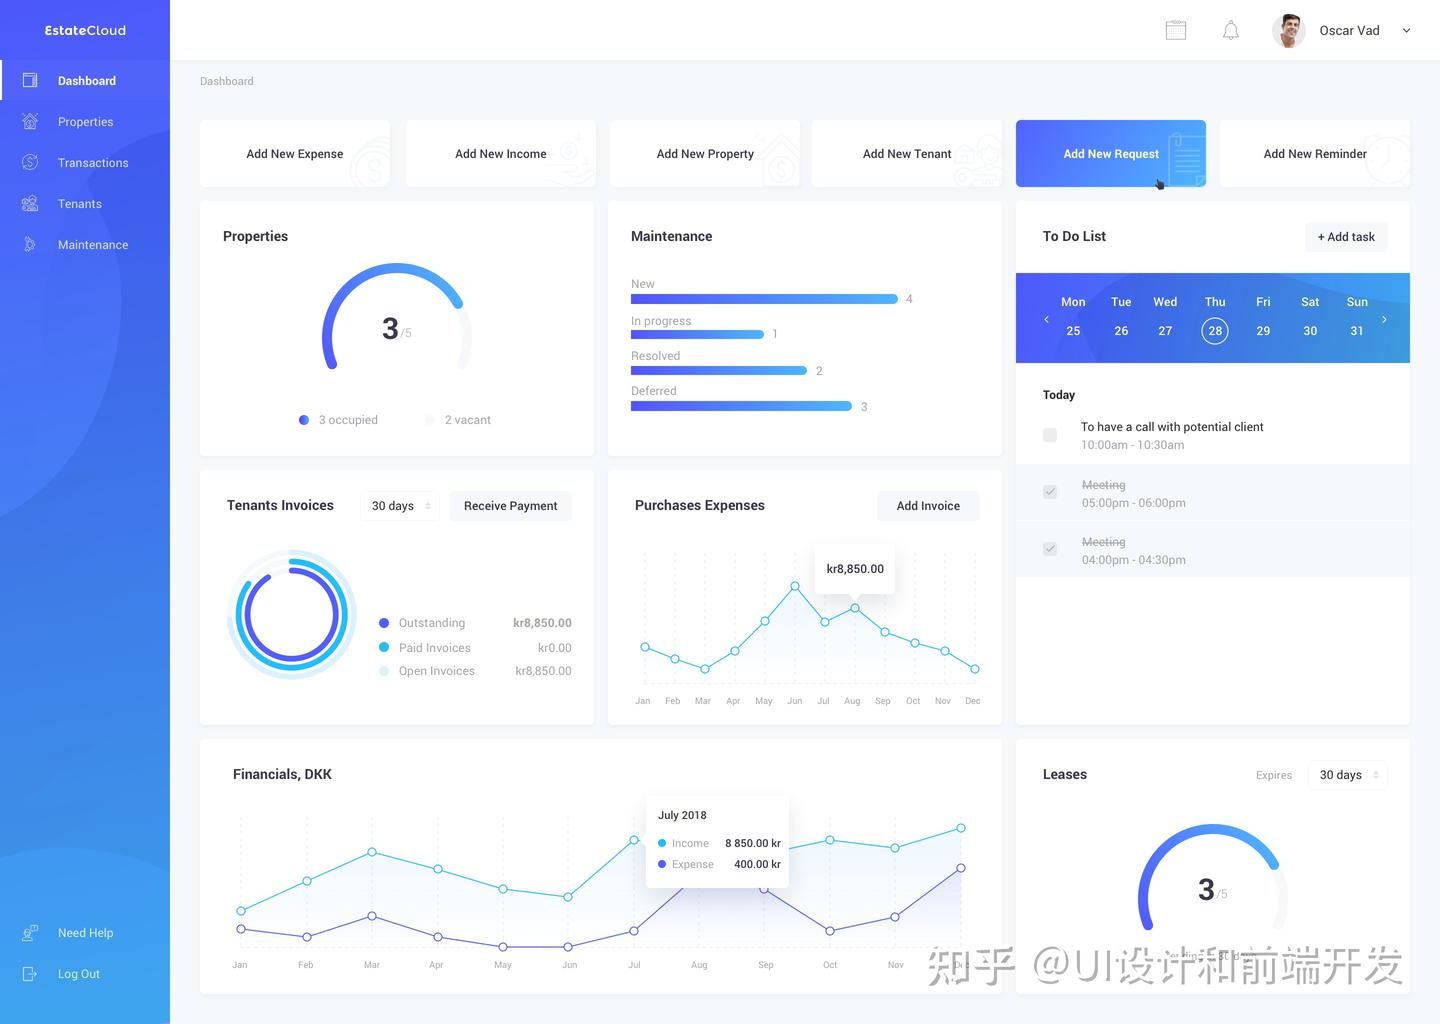Image resolution: width=1440 pixels, height=1024 pixels.
Task: Click the + Add task button
Action: pyautogui.click(x=1346, y=237)
